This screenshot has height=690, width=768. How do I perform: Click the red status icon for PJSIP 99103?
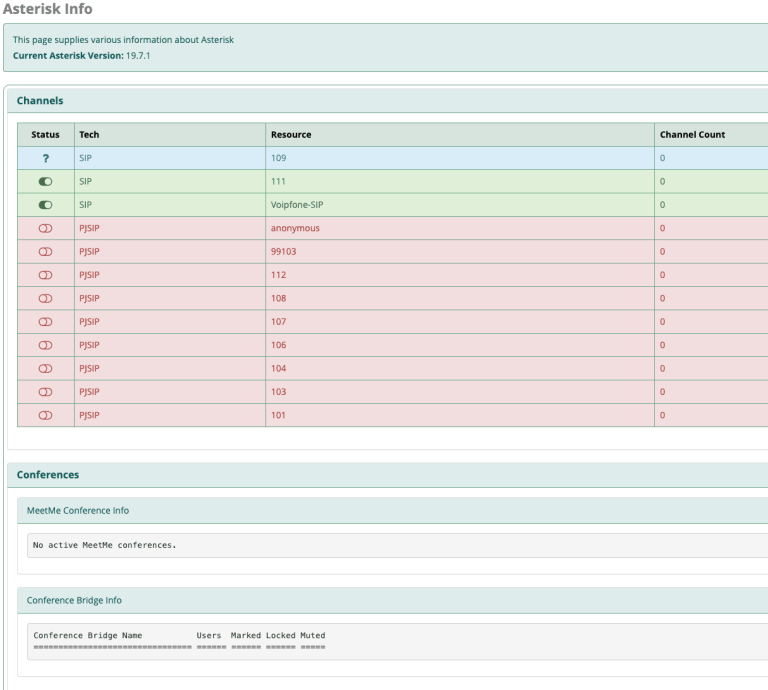coord(46,252)
